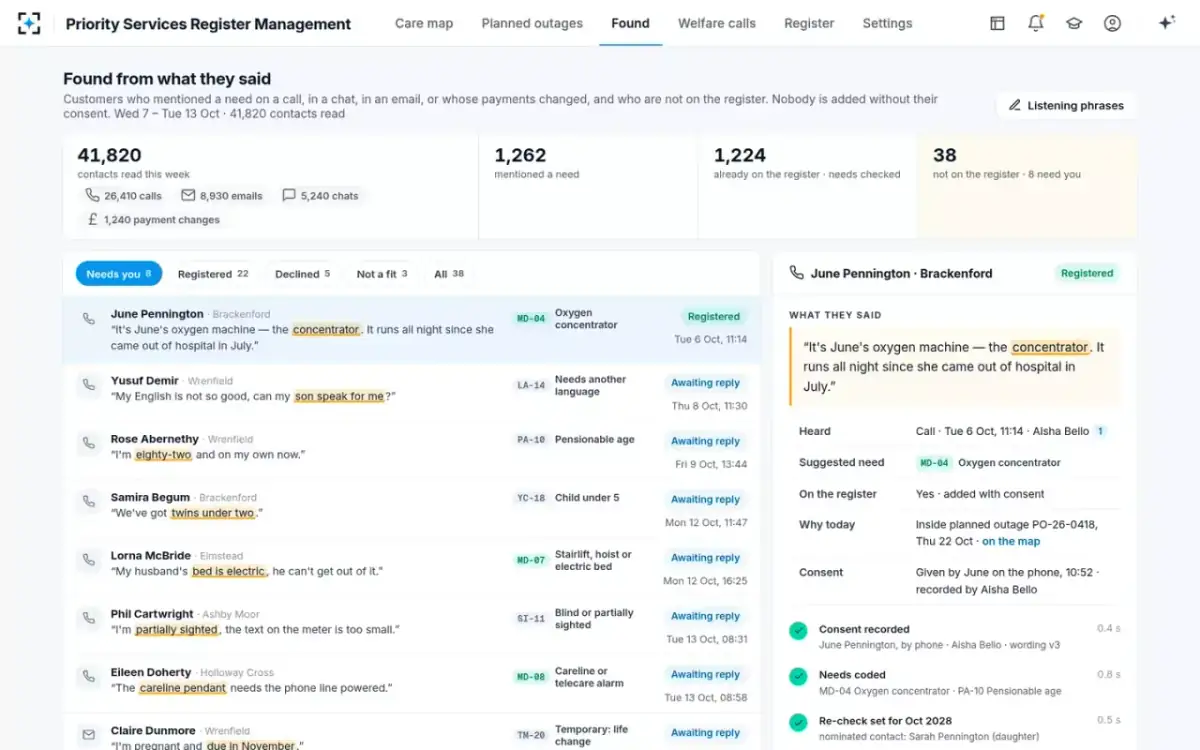The height and width of the screenshot is (750, 1200).
Task: Click the app logo icon
Action: pos(29,23)
